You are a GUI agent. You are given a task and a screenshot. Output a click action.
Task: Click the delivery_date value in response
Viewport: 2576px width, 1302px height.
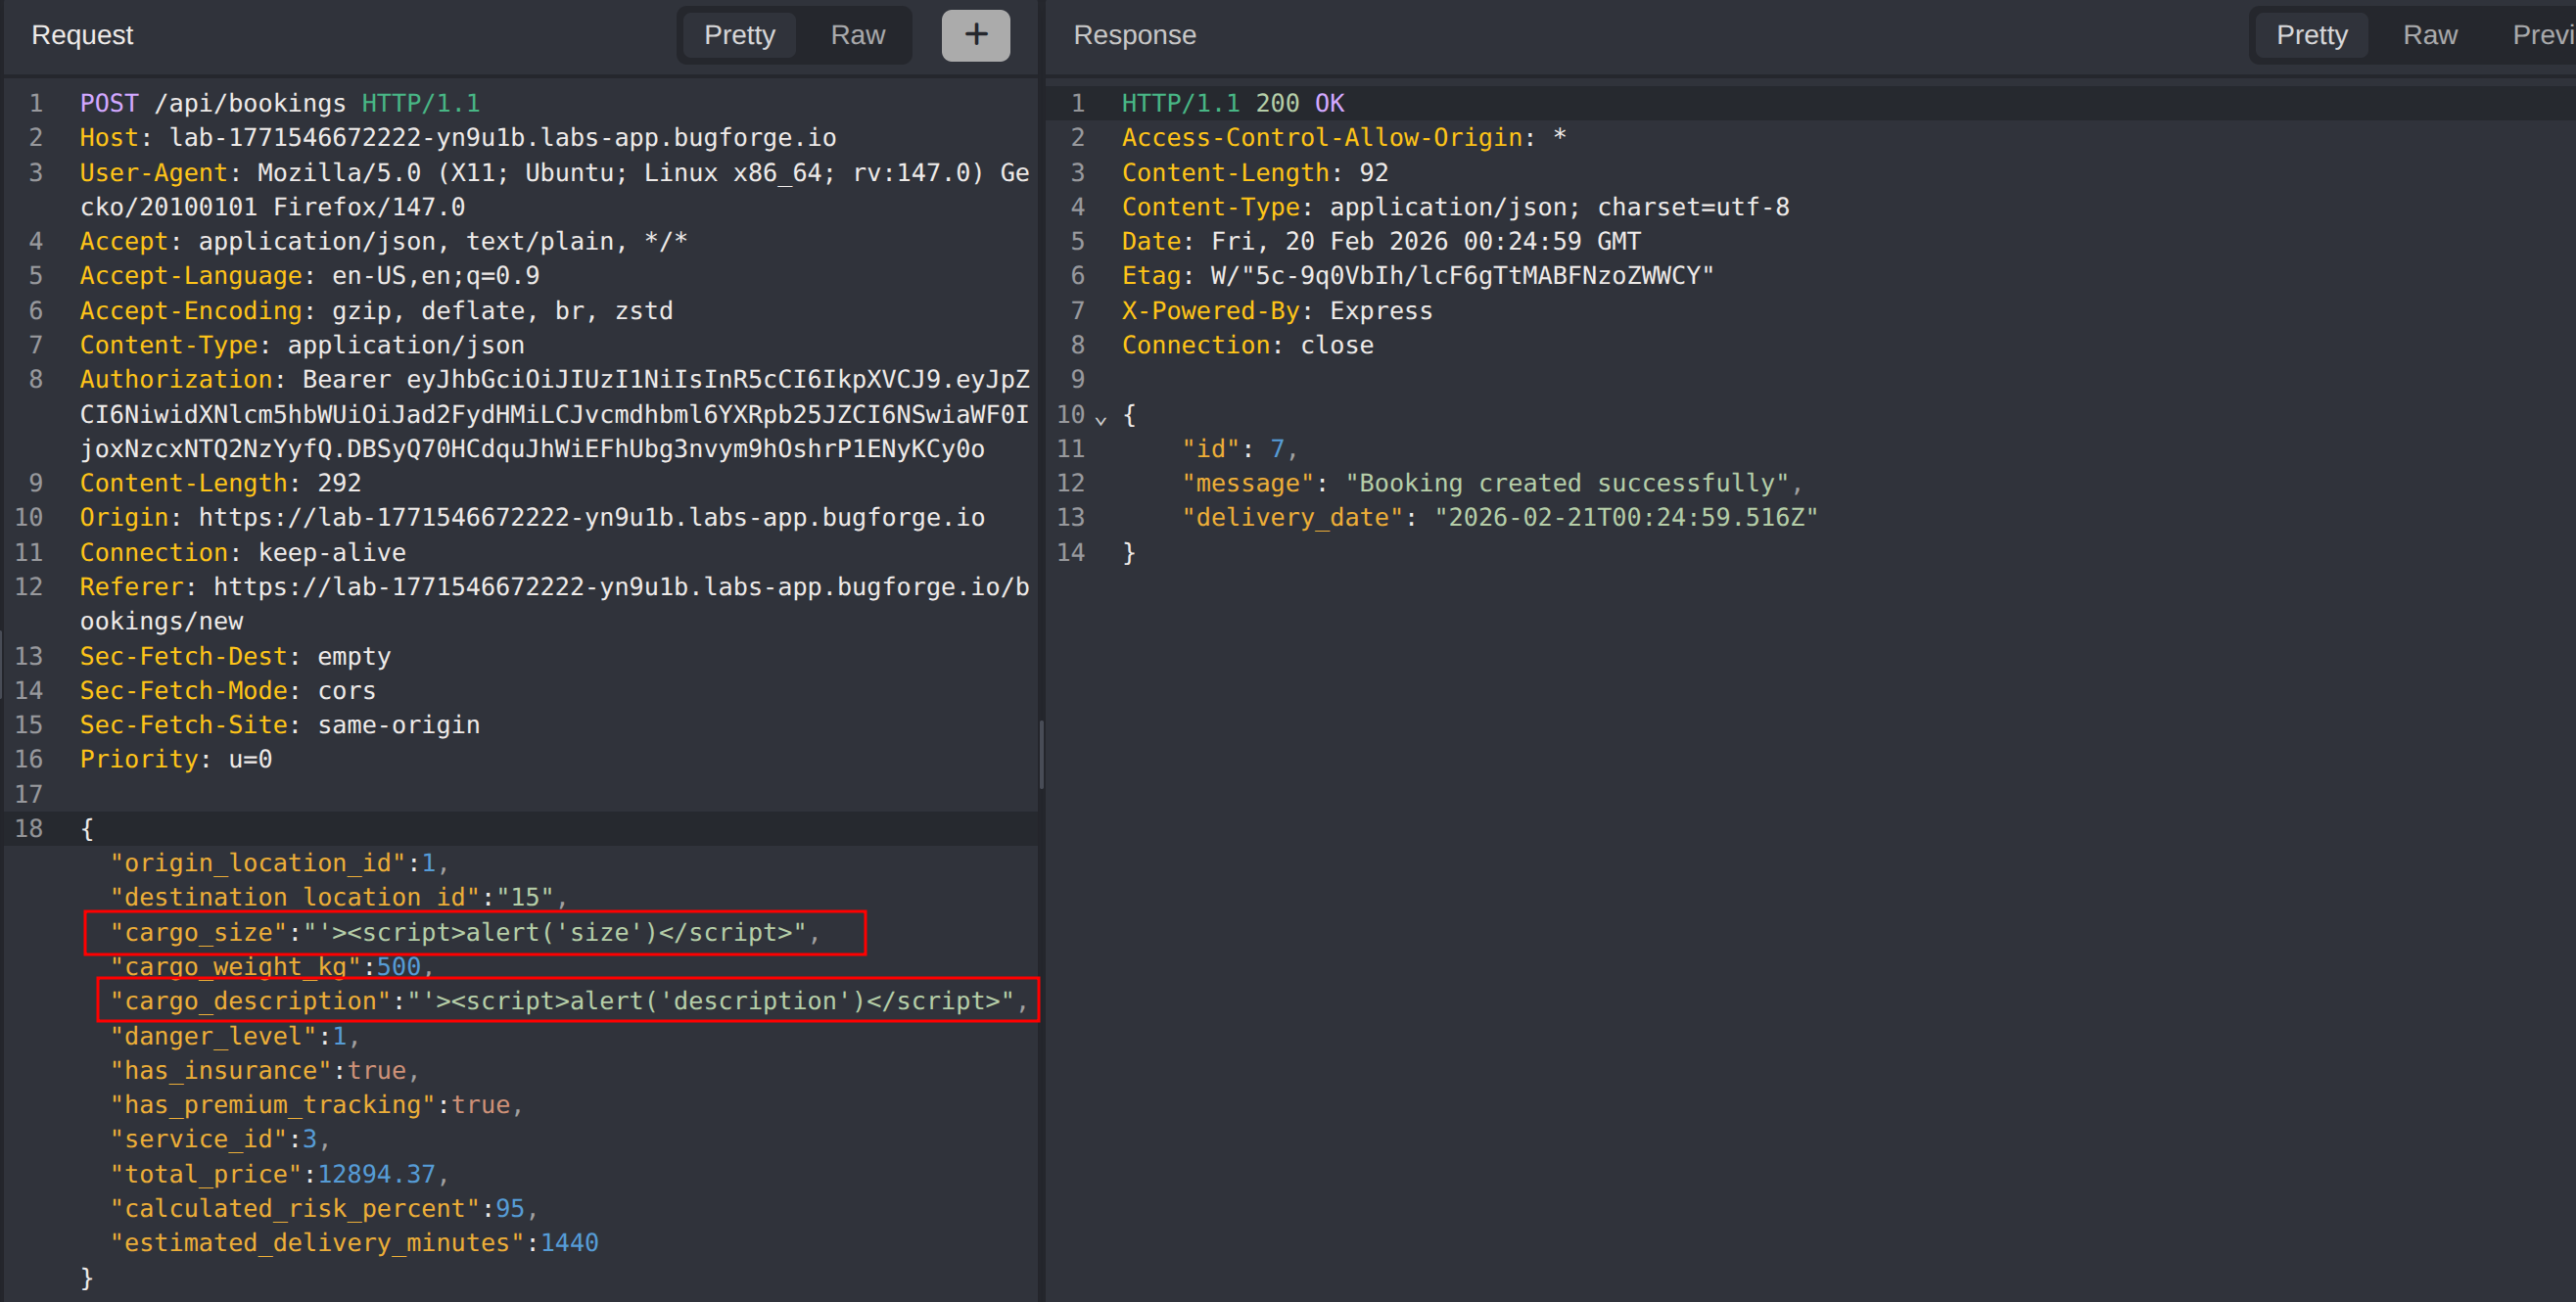click(x=1625, y=518)
